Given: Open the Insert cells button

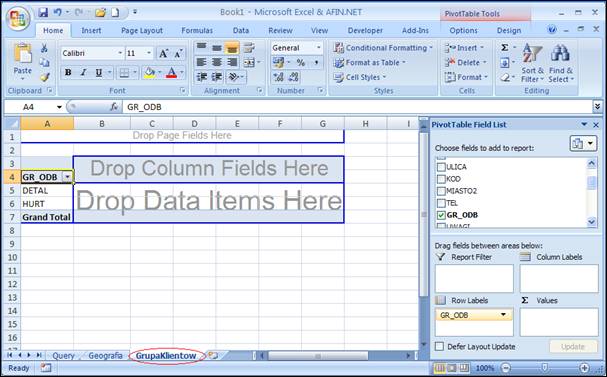Looking at the screenshot, I should coord(464,48).
